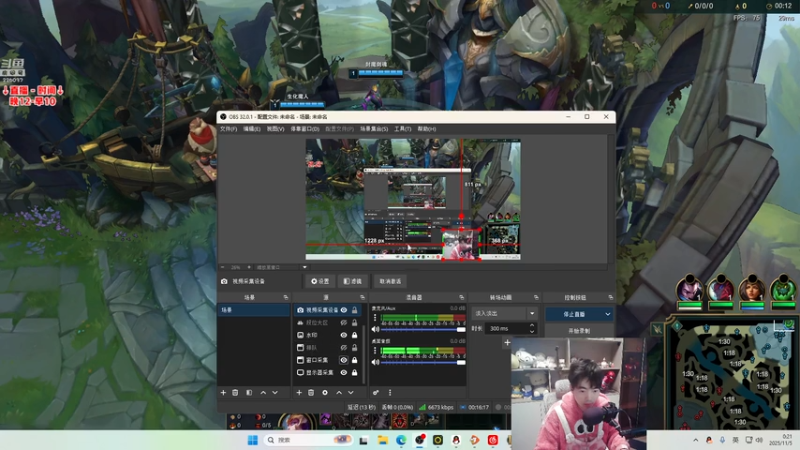
Task: Open the 停靠窗口(D) menu
Action: (x=305, y=129)
